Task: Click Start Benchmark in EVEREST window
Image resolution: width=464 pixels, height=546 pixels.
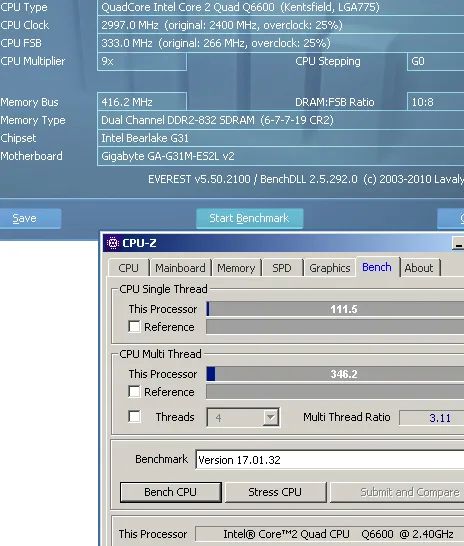Action: coord(249,218)
